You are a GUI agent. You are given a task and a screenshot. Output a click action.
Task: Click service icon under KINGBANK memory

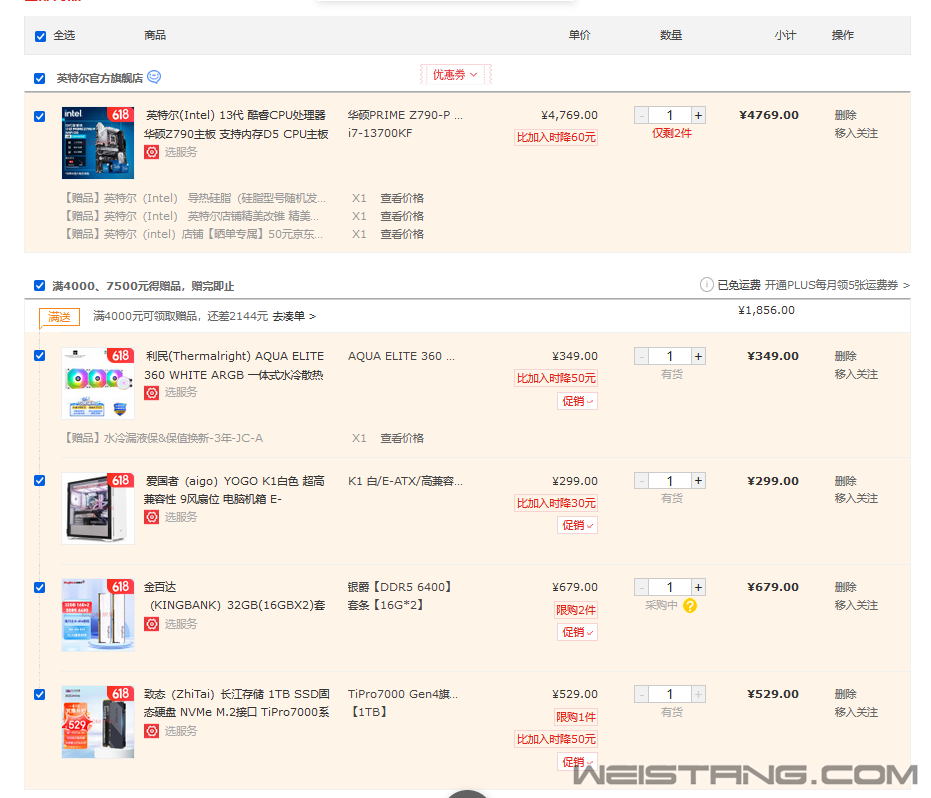(151, 624)
